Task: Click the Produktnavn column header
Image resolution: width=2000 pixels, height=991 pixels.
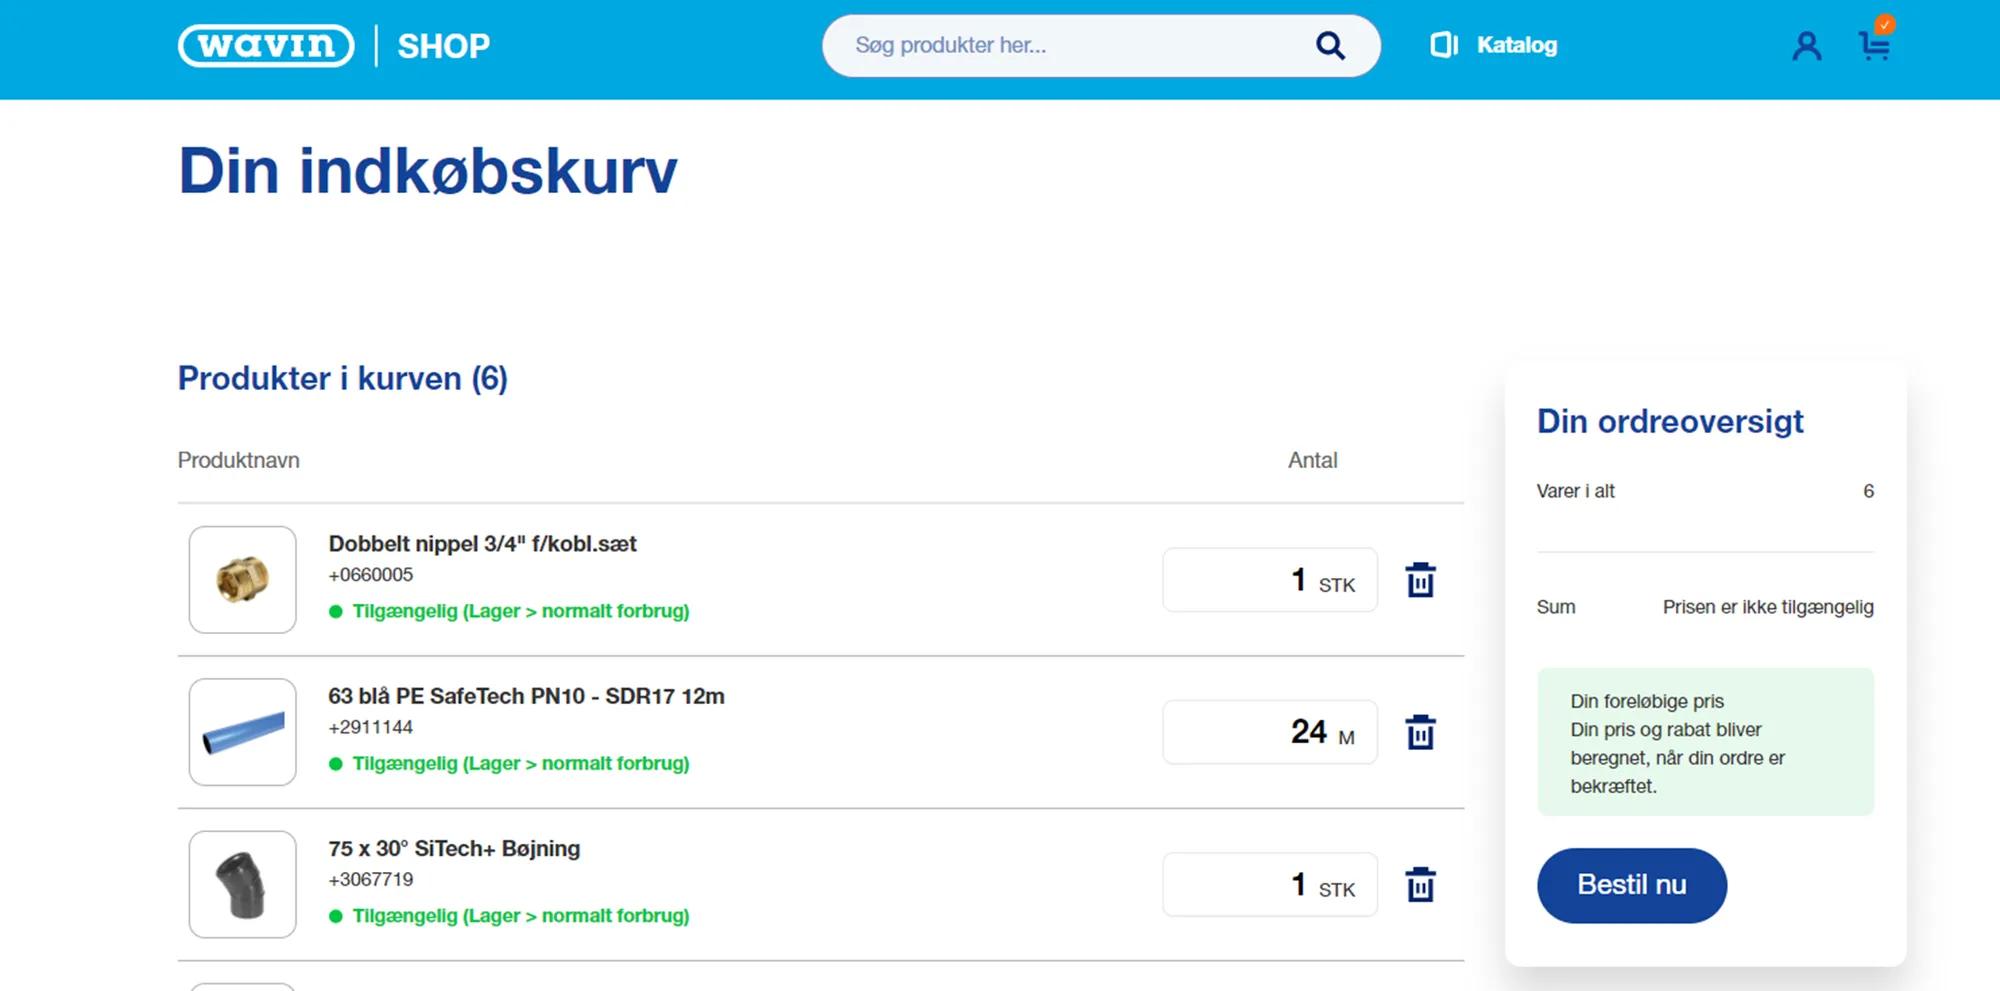Action: (239, 460)
